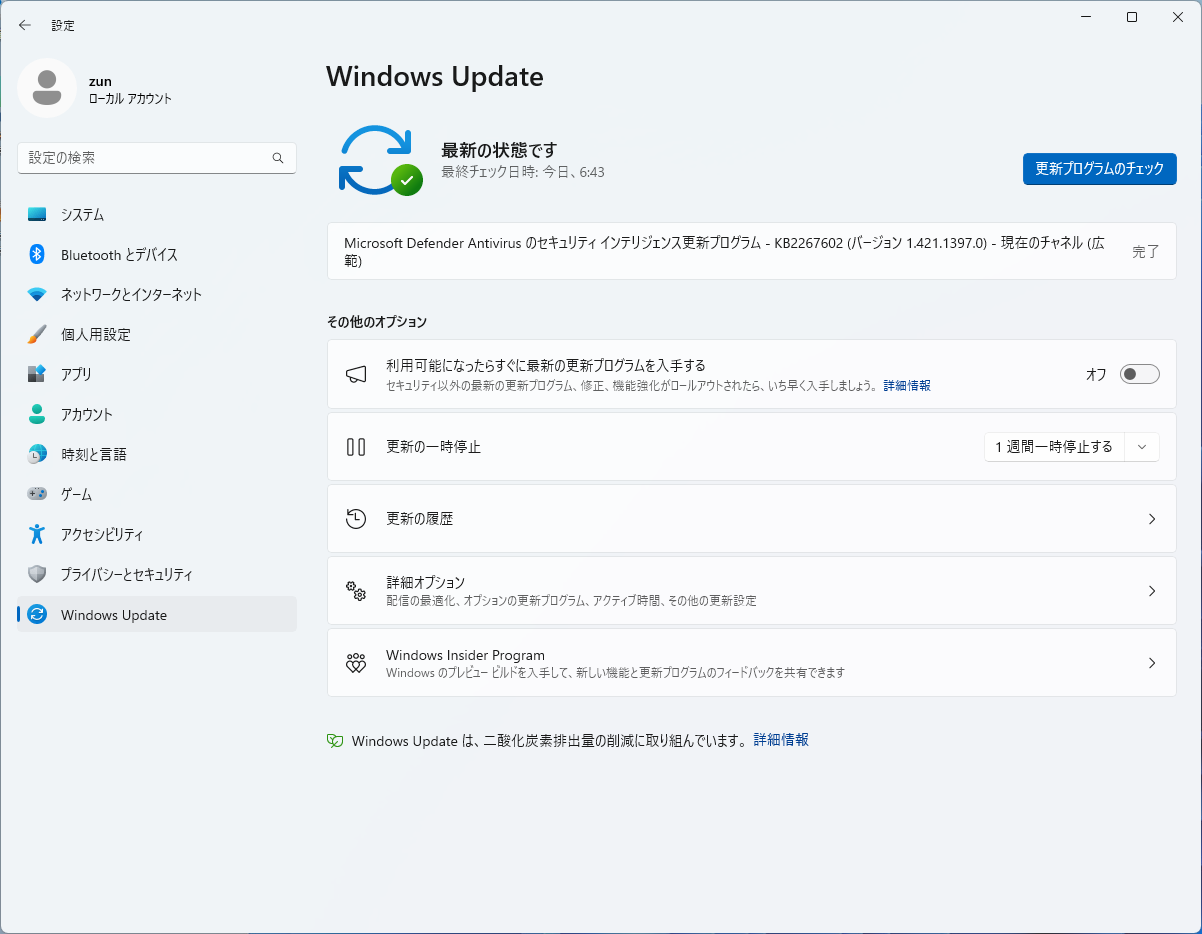This screenshot has height=934, width=1202.
Task: Click the 設定の検索 search field
Action: (x=157, y=158)
